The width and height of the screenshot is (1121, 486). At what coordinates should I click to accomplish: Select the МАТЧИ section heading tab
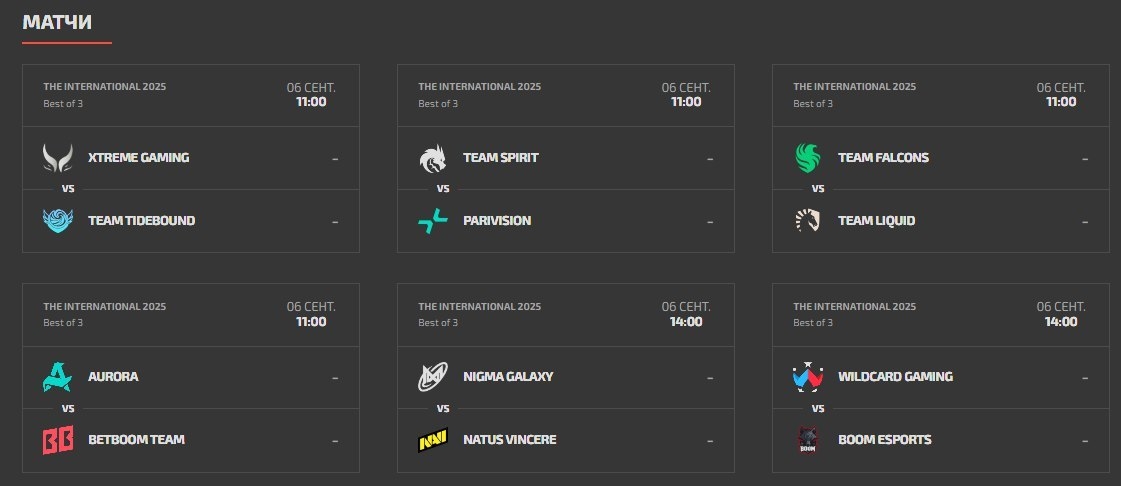point(57,22)
